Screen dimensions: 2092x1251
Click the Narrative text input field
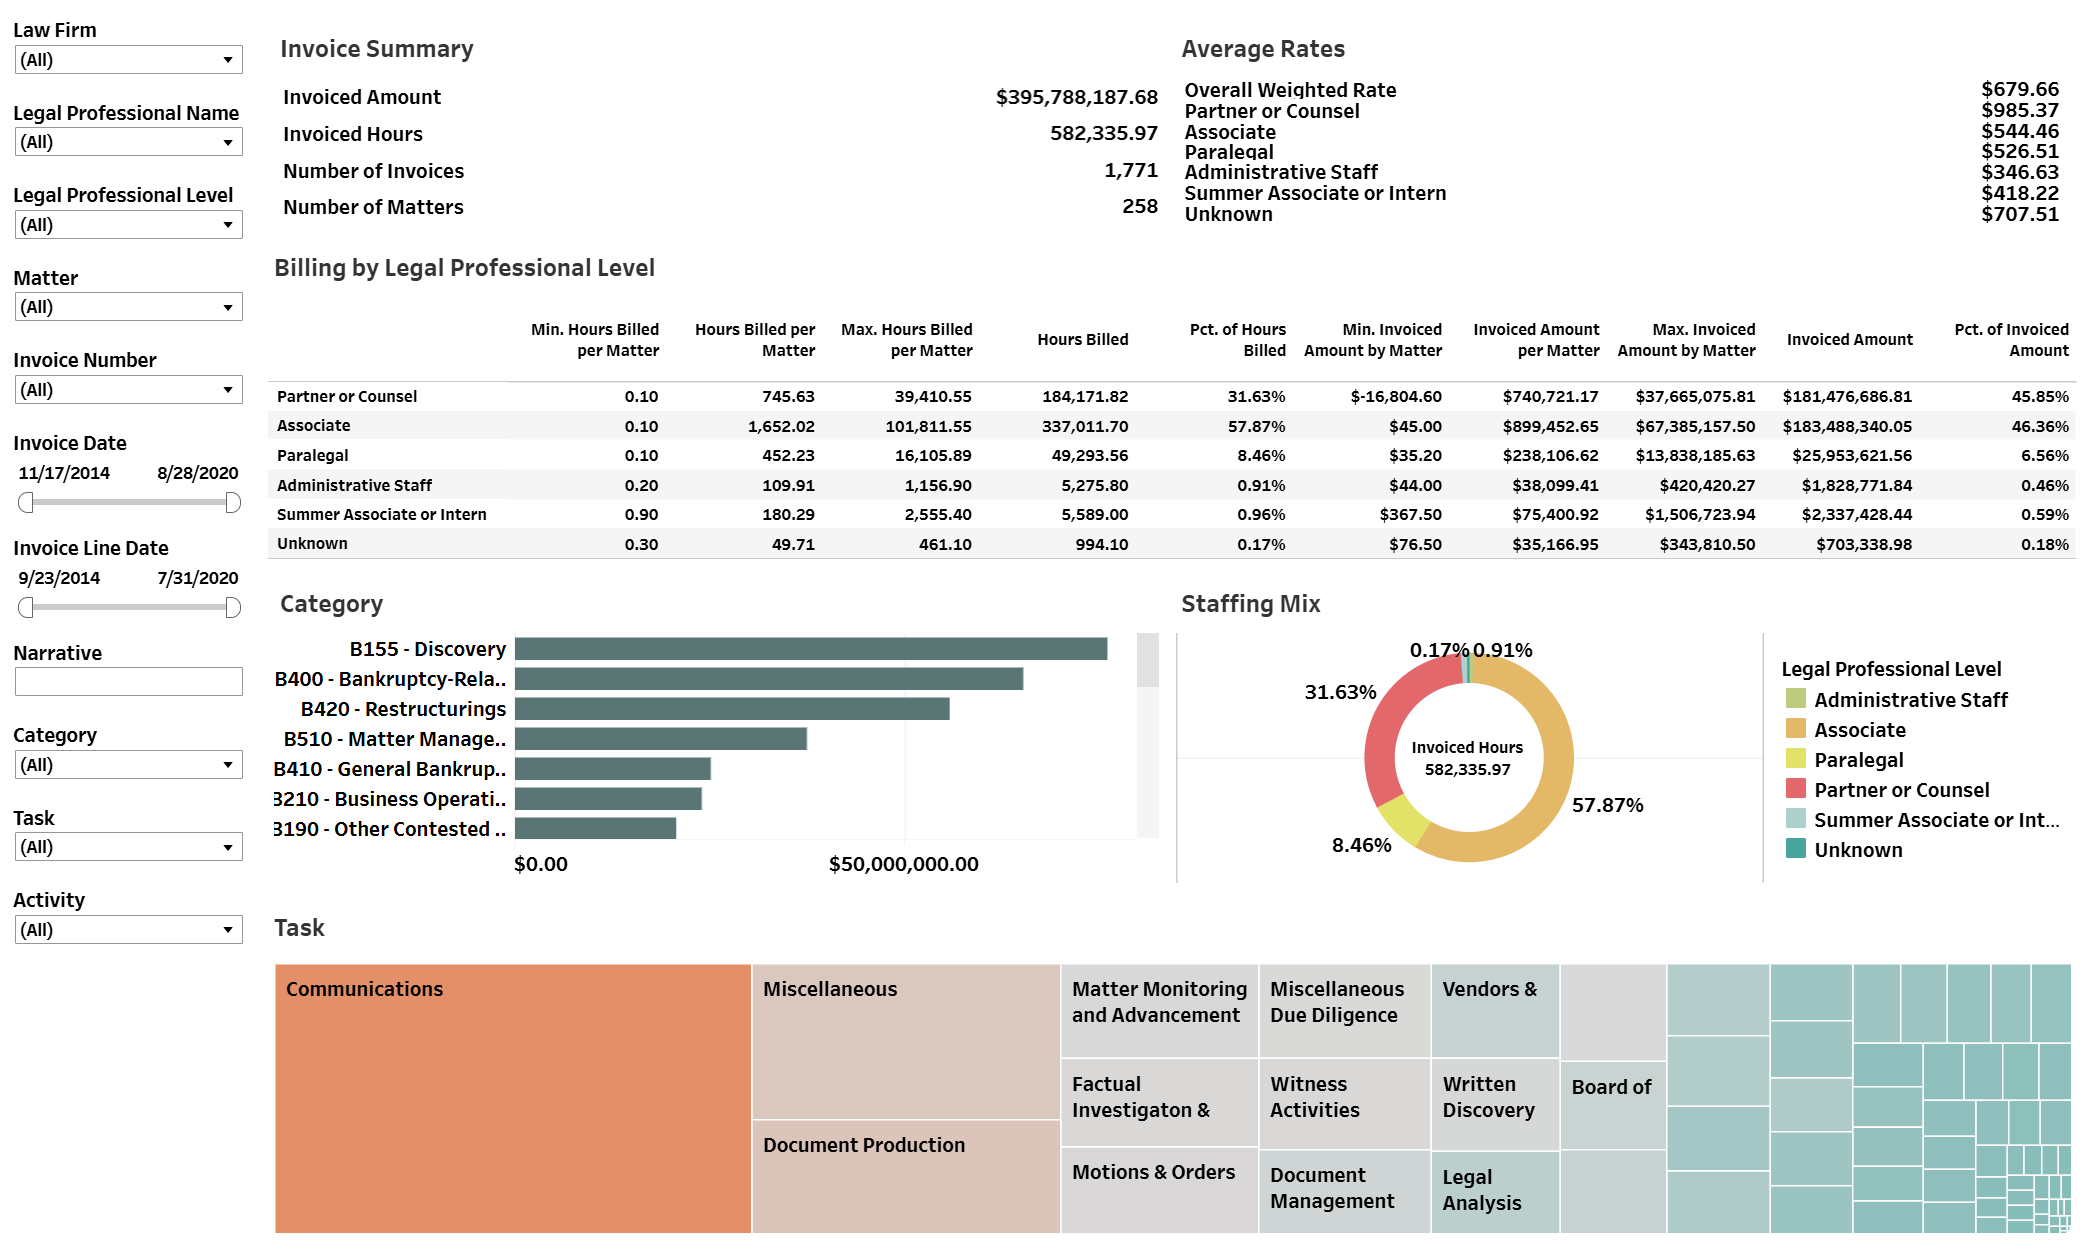click(128, 682)
